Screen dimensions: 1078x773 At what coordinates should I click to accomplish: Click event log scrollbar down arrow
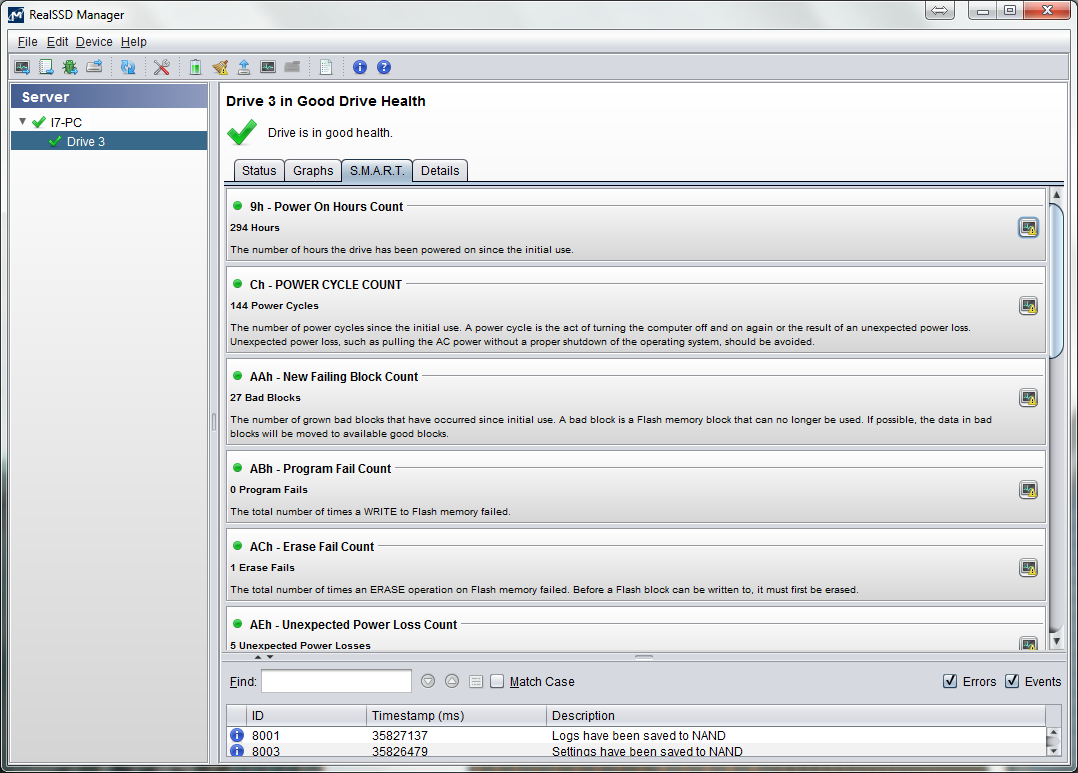click(1053, 750)
